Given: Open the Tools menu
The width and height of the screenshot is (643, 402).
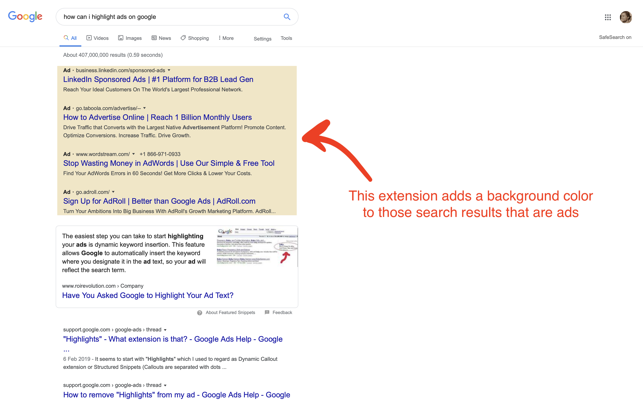Looking at the screenshot, I should (x=286, y=38).
